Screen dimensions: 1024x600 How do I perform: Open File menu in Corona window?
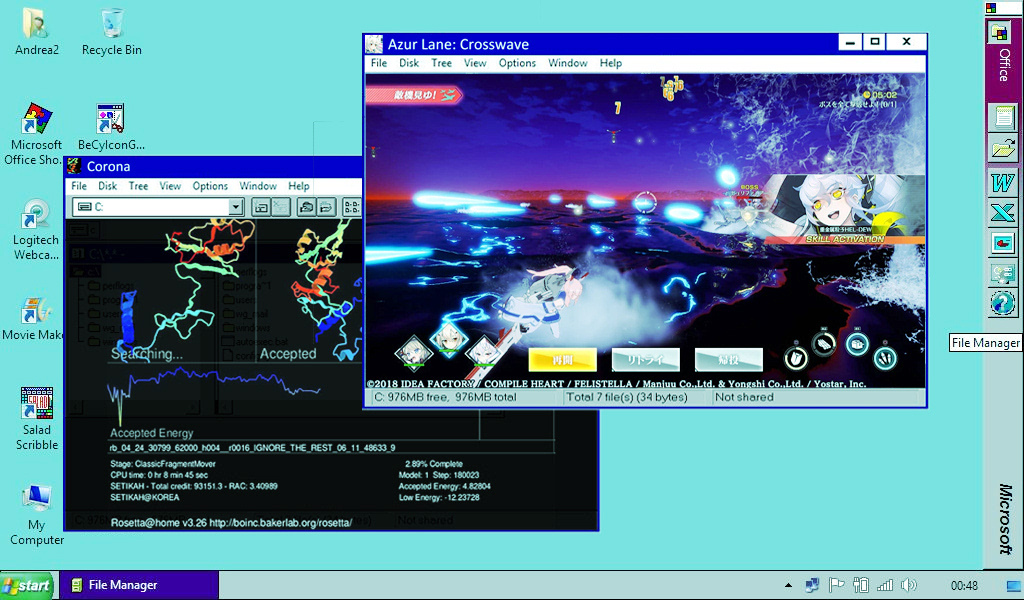point(79,186)
